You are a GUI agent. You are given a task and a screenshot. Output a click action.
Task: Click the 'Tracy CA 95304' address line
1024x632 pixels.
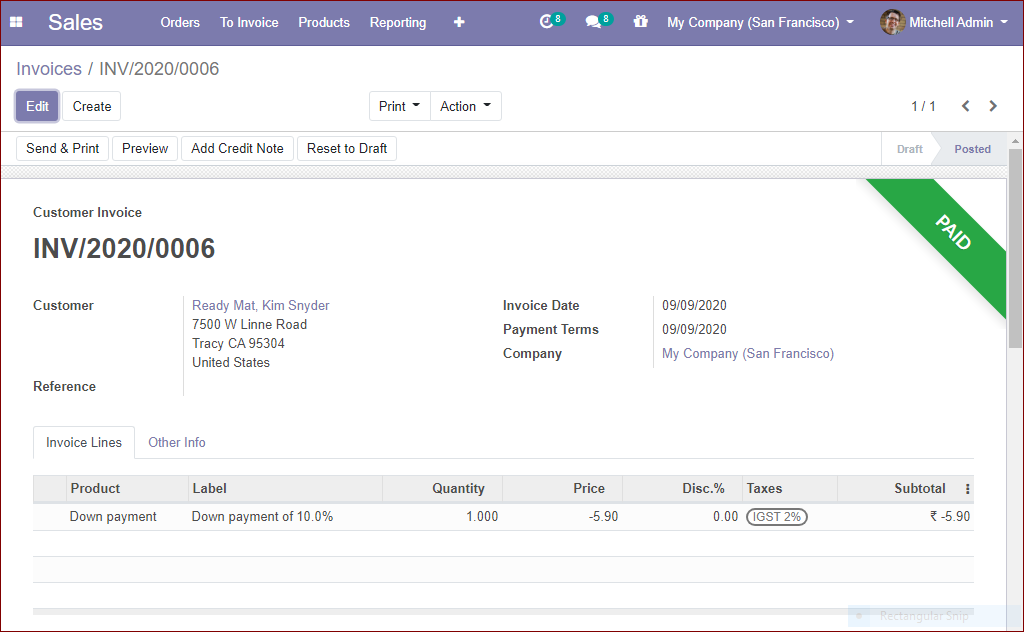238,343
